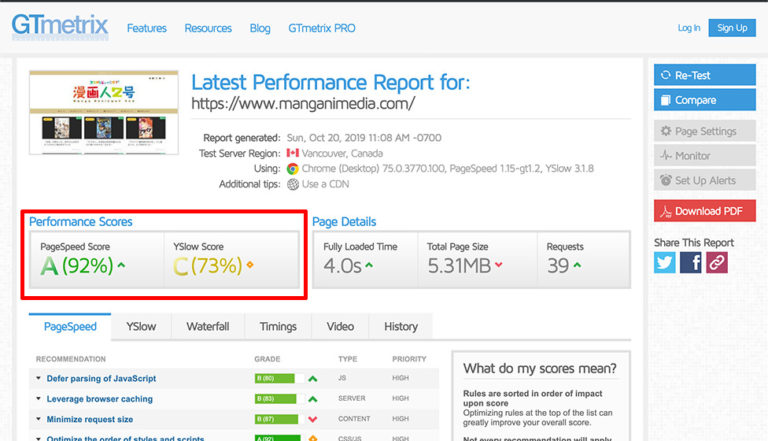Image resolution: width=768 pixels, height=441 pixels.
Task: Click Defer parsing of JavaScript link
Action: coord(101,378)
